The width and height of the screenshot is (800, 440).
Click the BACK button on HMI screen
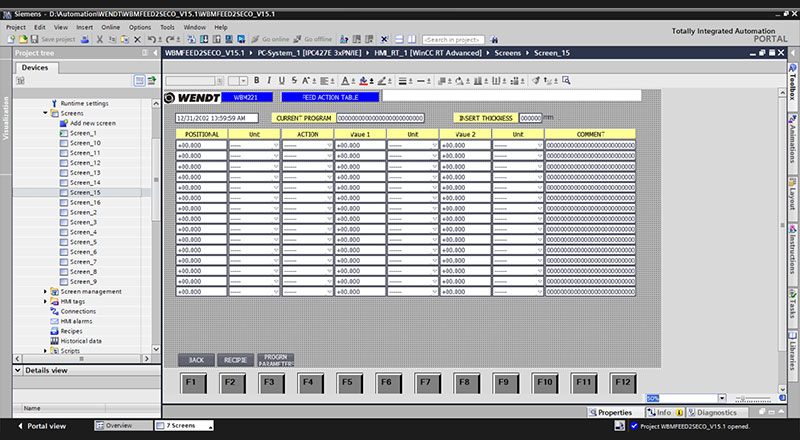[196, 360]
